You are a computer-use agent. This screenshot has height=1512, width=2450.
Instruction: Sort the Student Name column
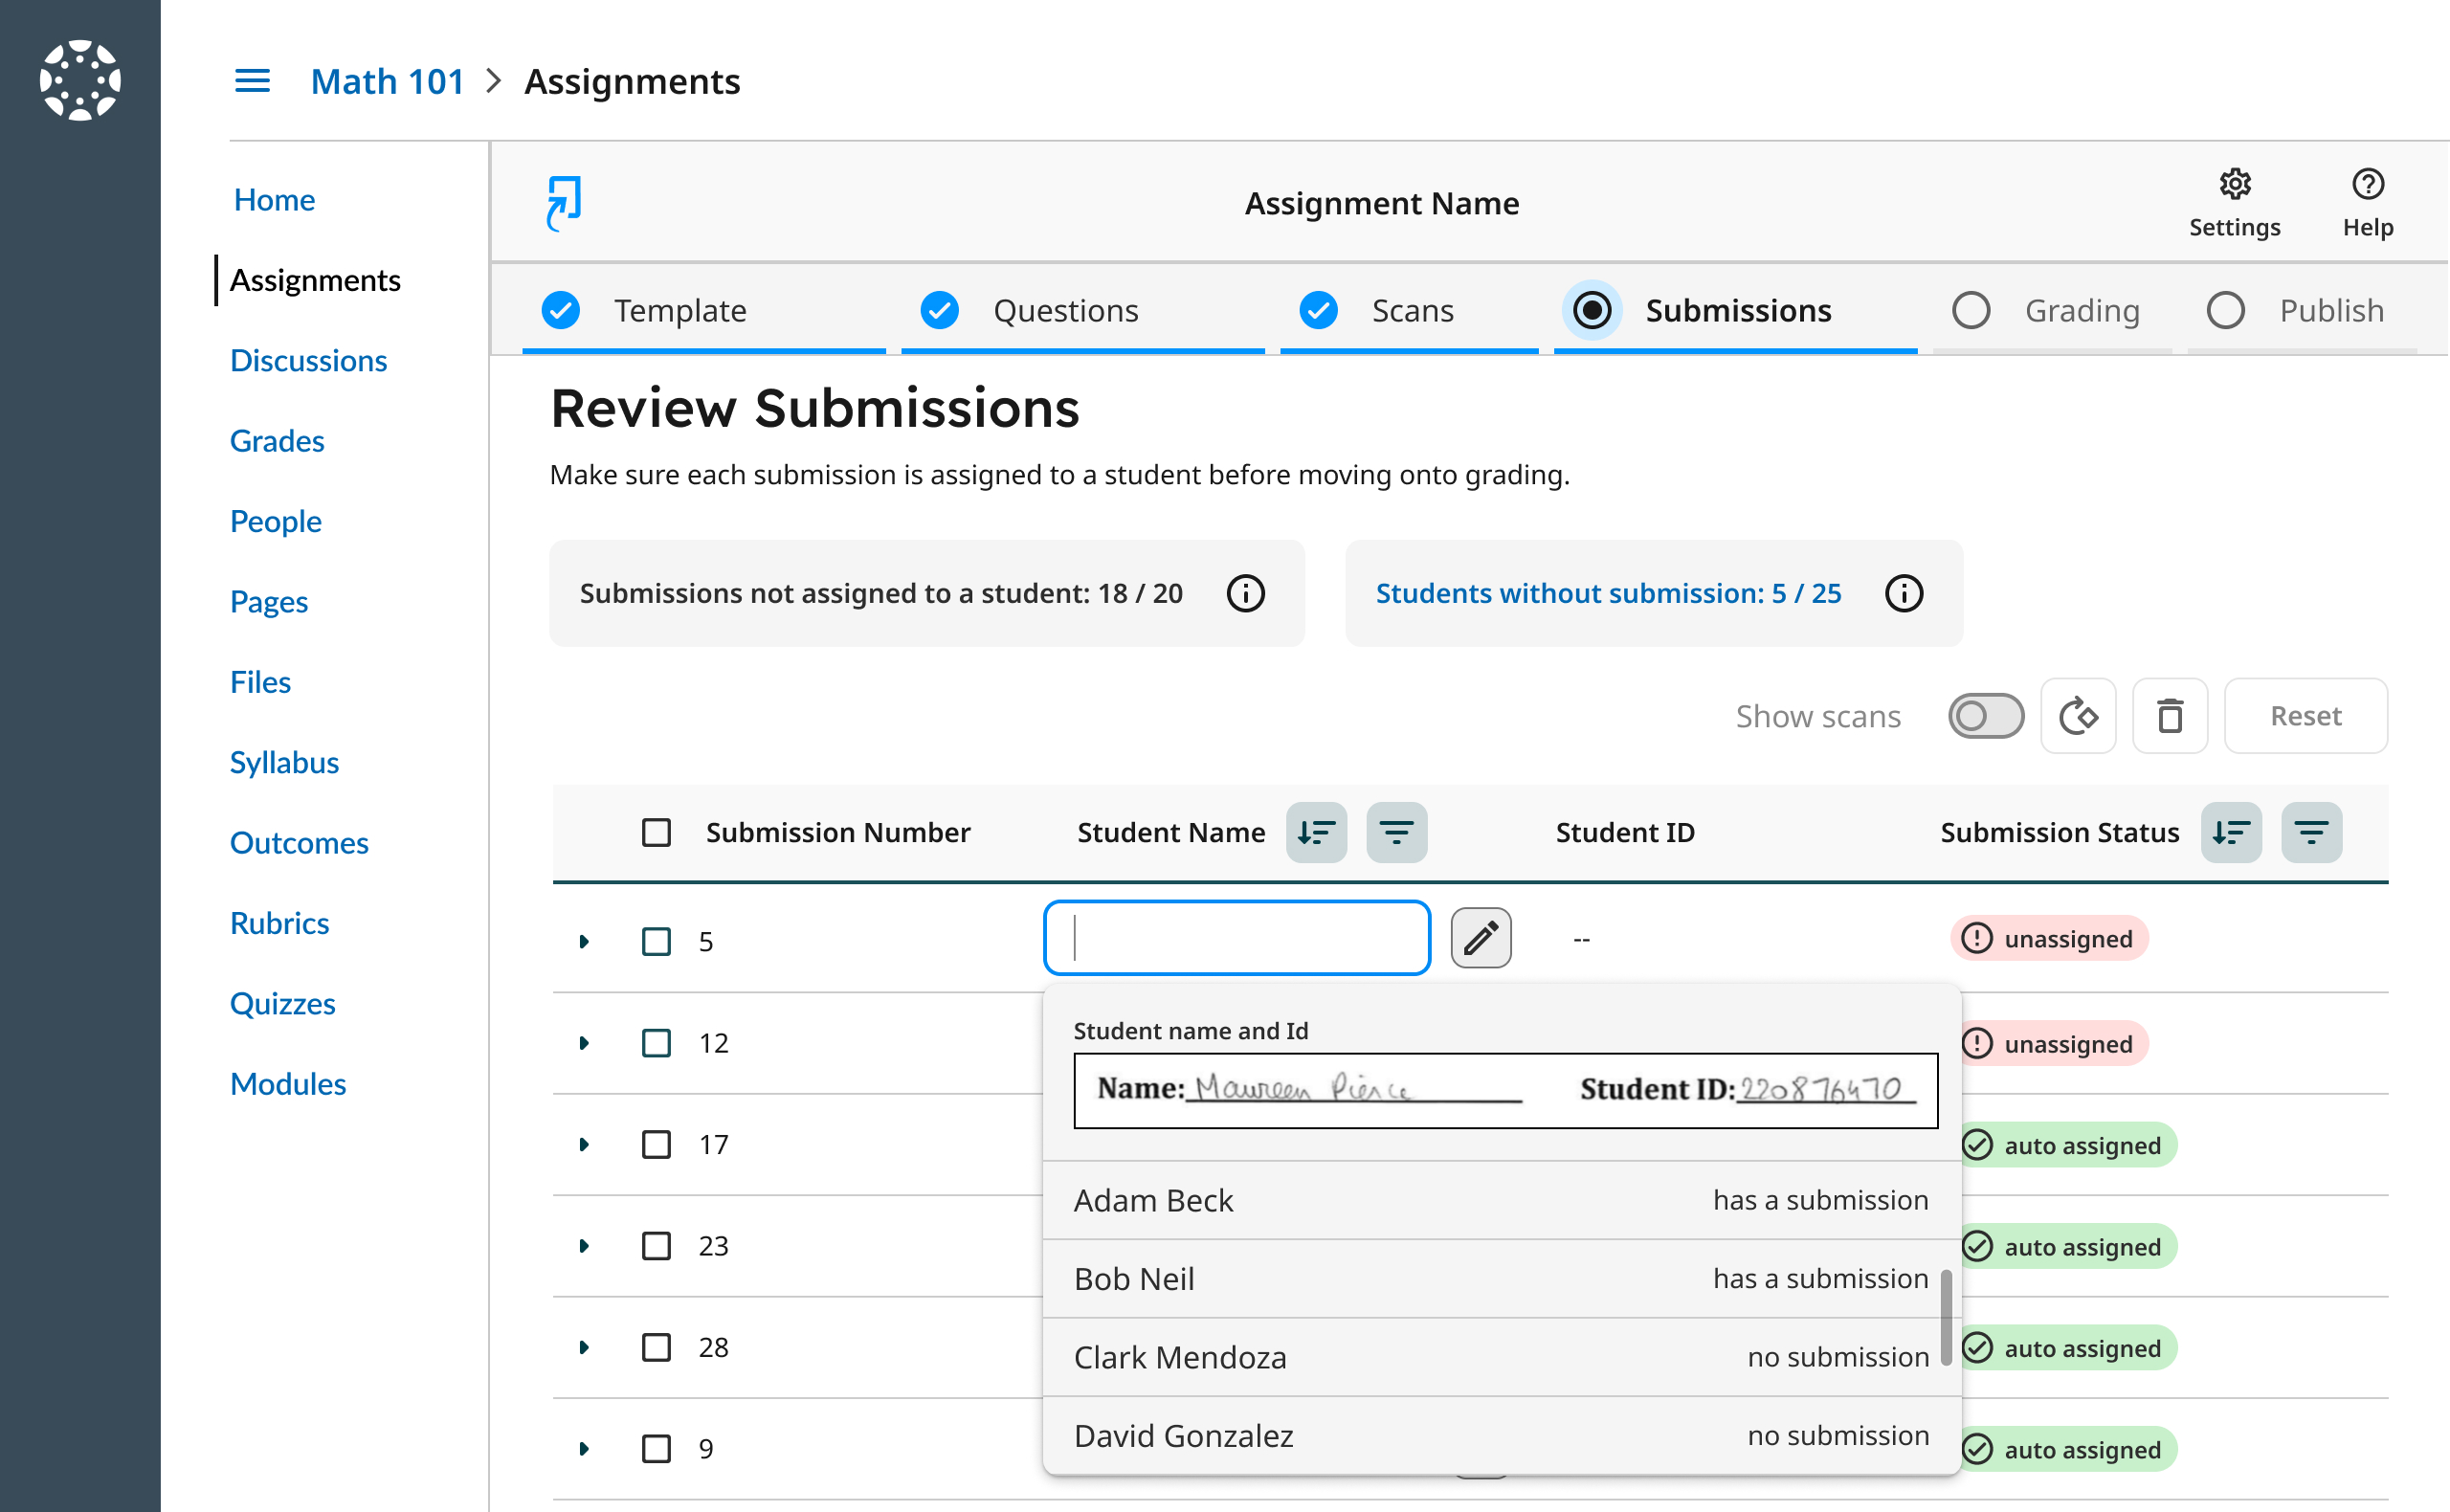(1316, 832)
